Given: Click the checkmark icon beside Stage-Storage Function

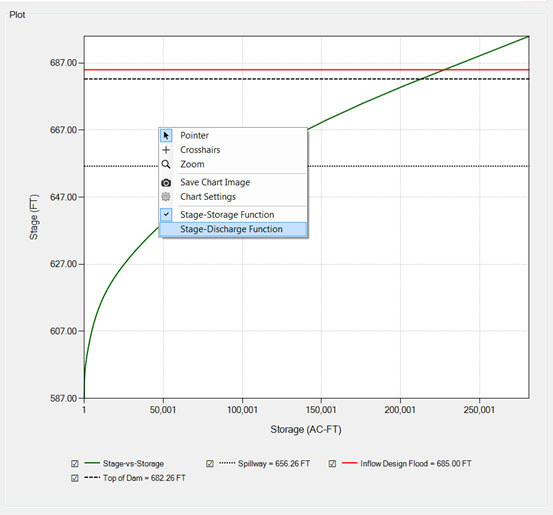Looking at the screenshot, I should click(166, 214).
